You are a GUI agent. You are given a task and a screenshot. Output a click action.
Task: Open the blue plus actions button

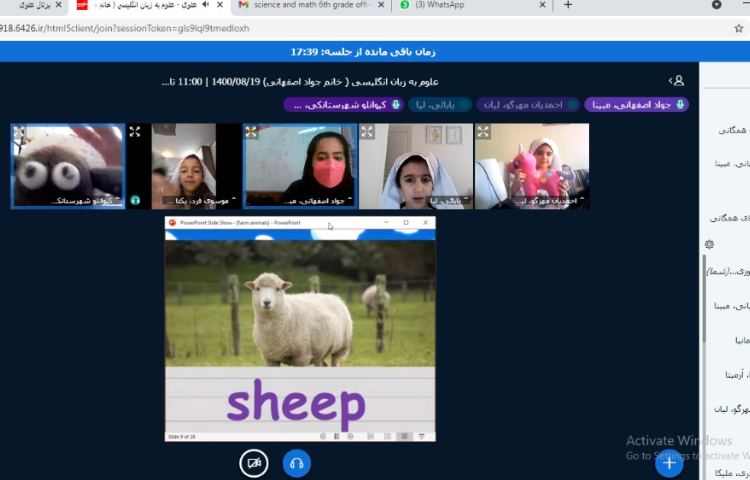(x=669, y=463)
